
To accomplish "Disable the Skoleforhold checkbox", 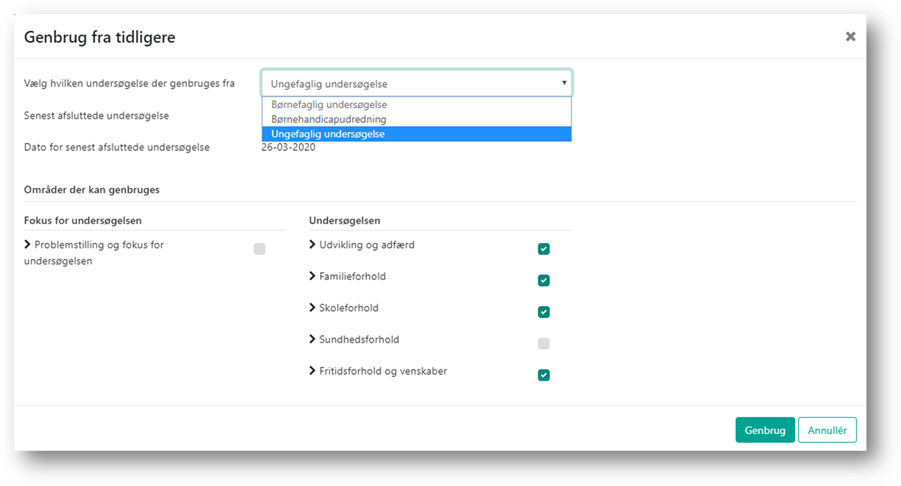I will pos(544,312).
